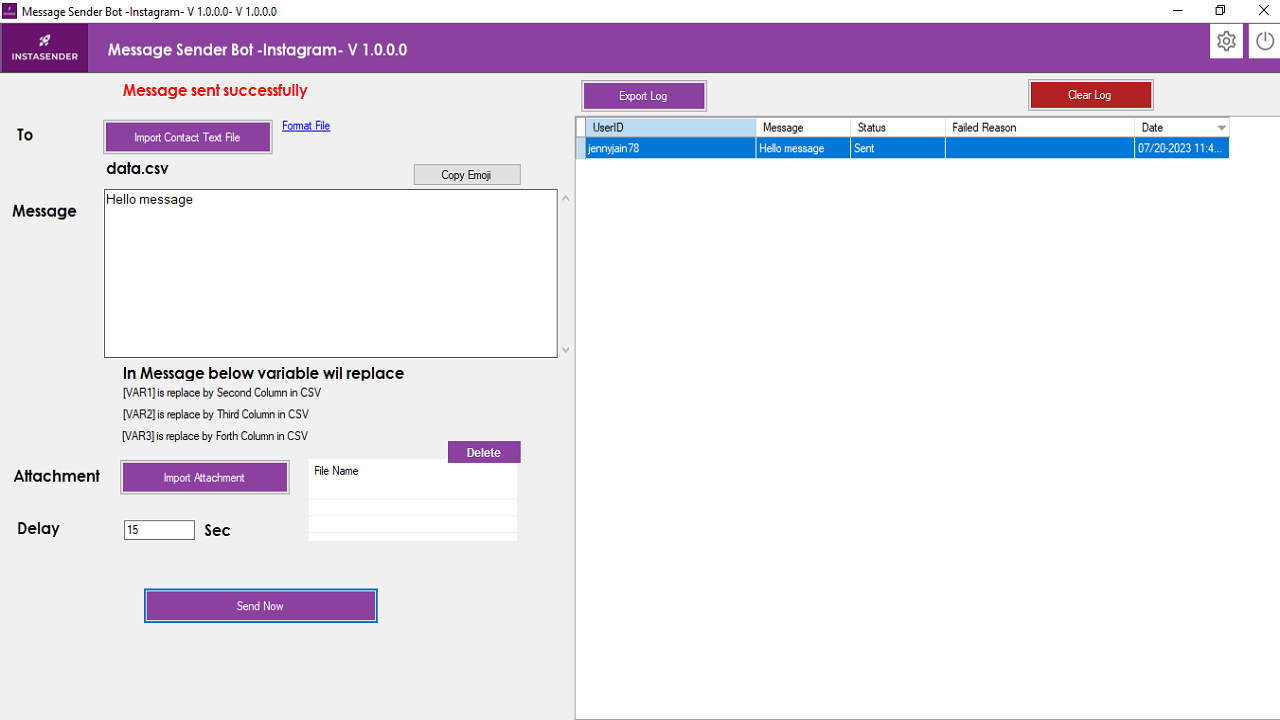This screenshot has width=1280, height=720.
Task: Export the message log
Action: click(643, 96)
